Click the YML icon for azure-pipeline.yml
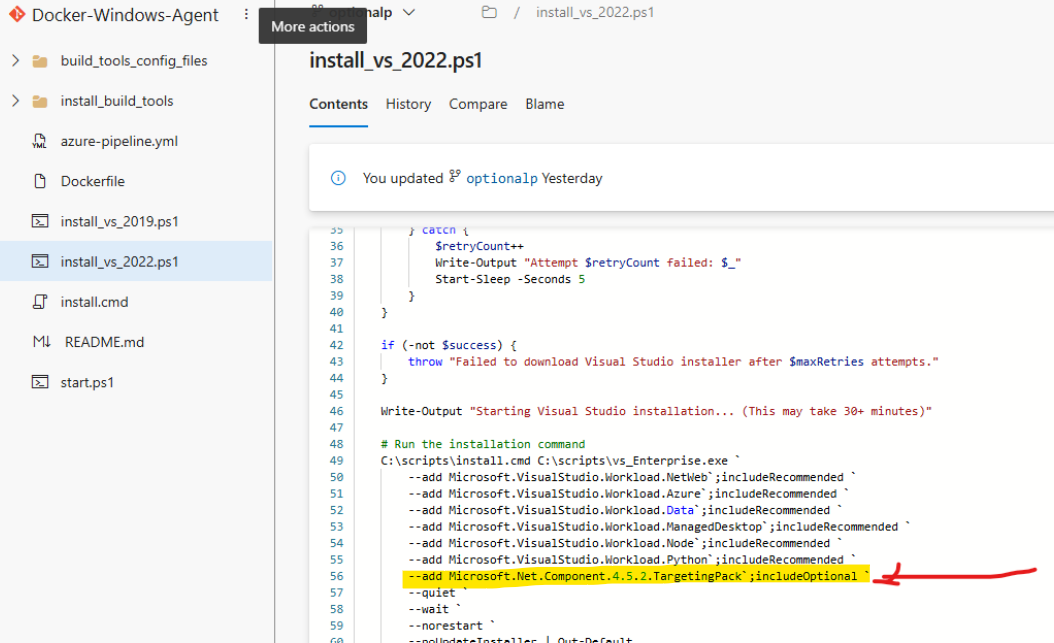1054x643 pixels. (x=40, y=141)
